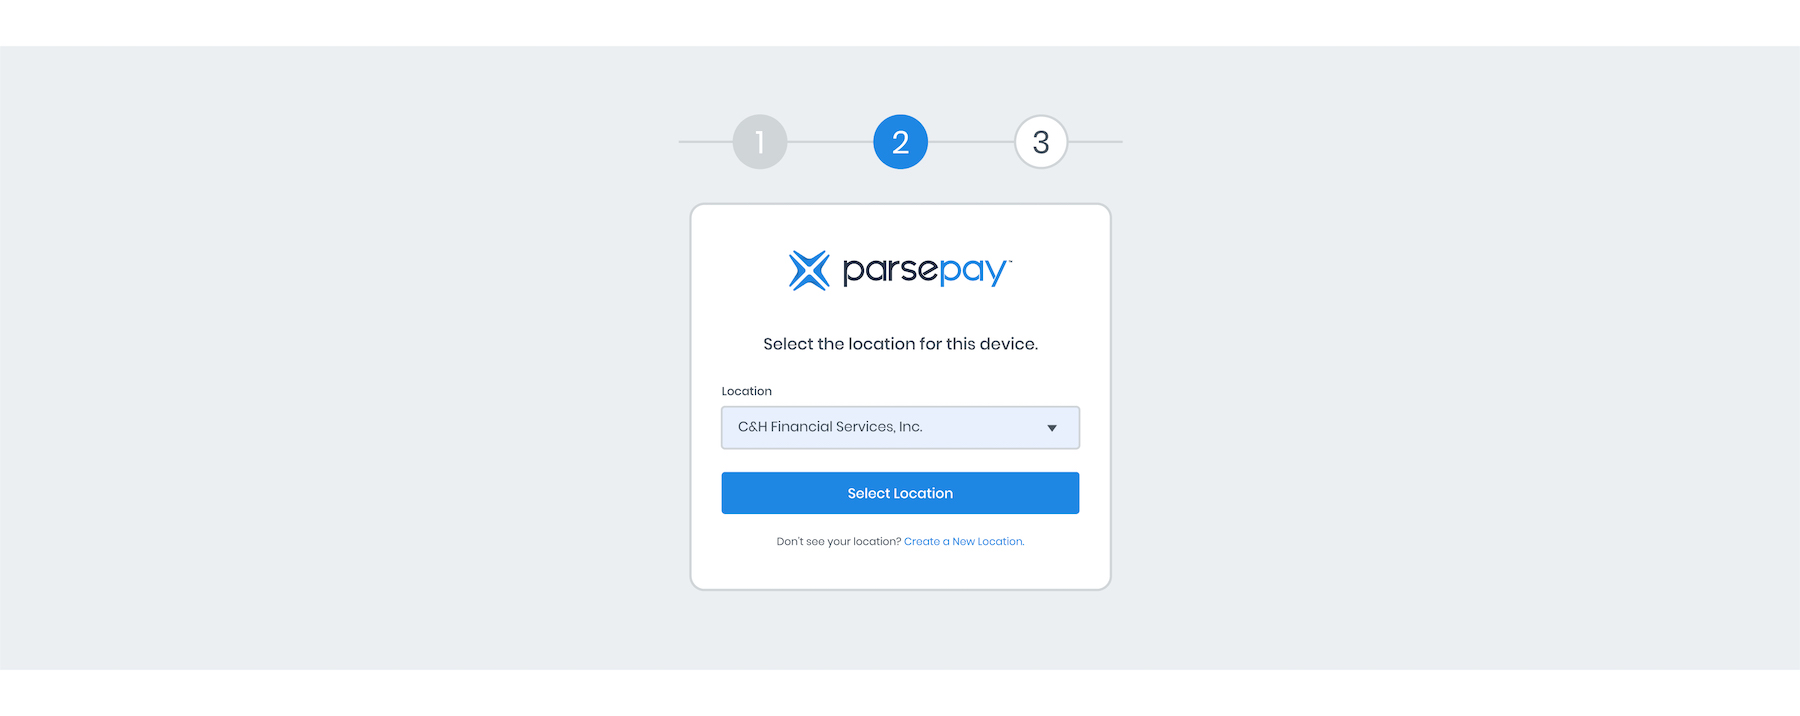The width and height of the screenshot is (1800, 716).
Task: Click progress line between steps 2 and 3
Action: point(971,142)
